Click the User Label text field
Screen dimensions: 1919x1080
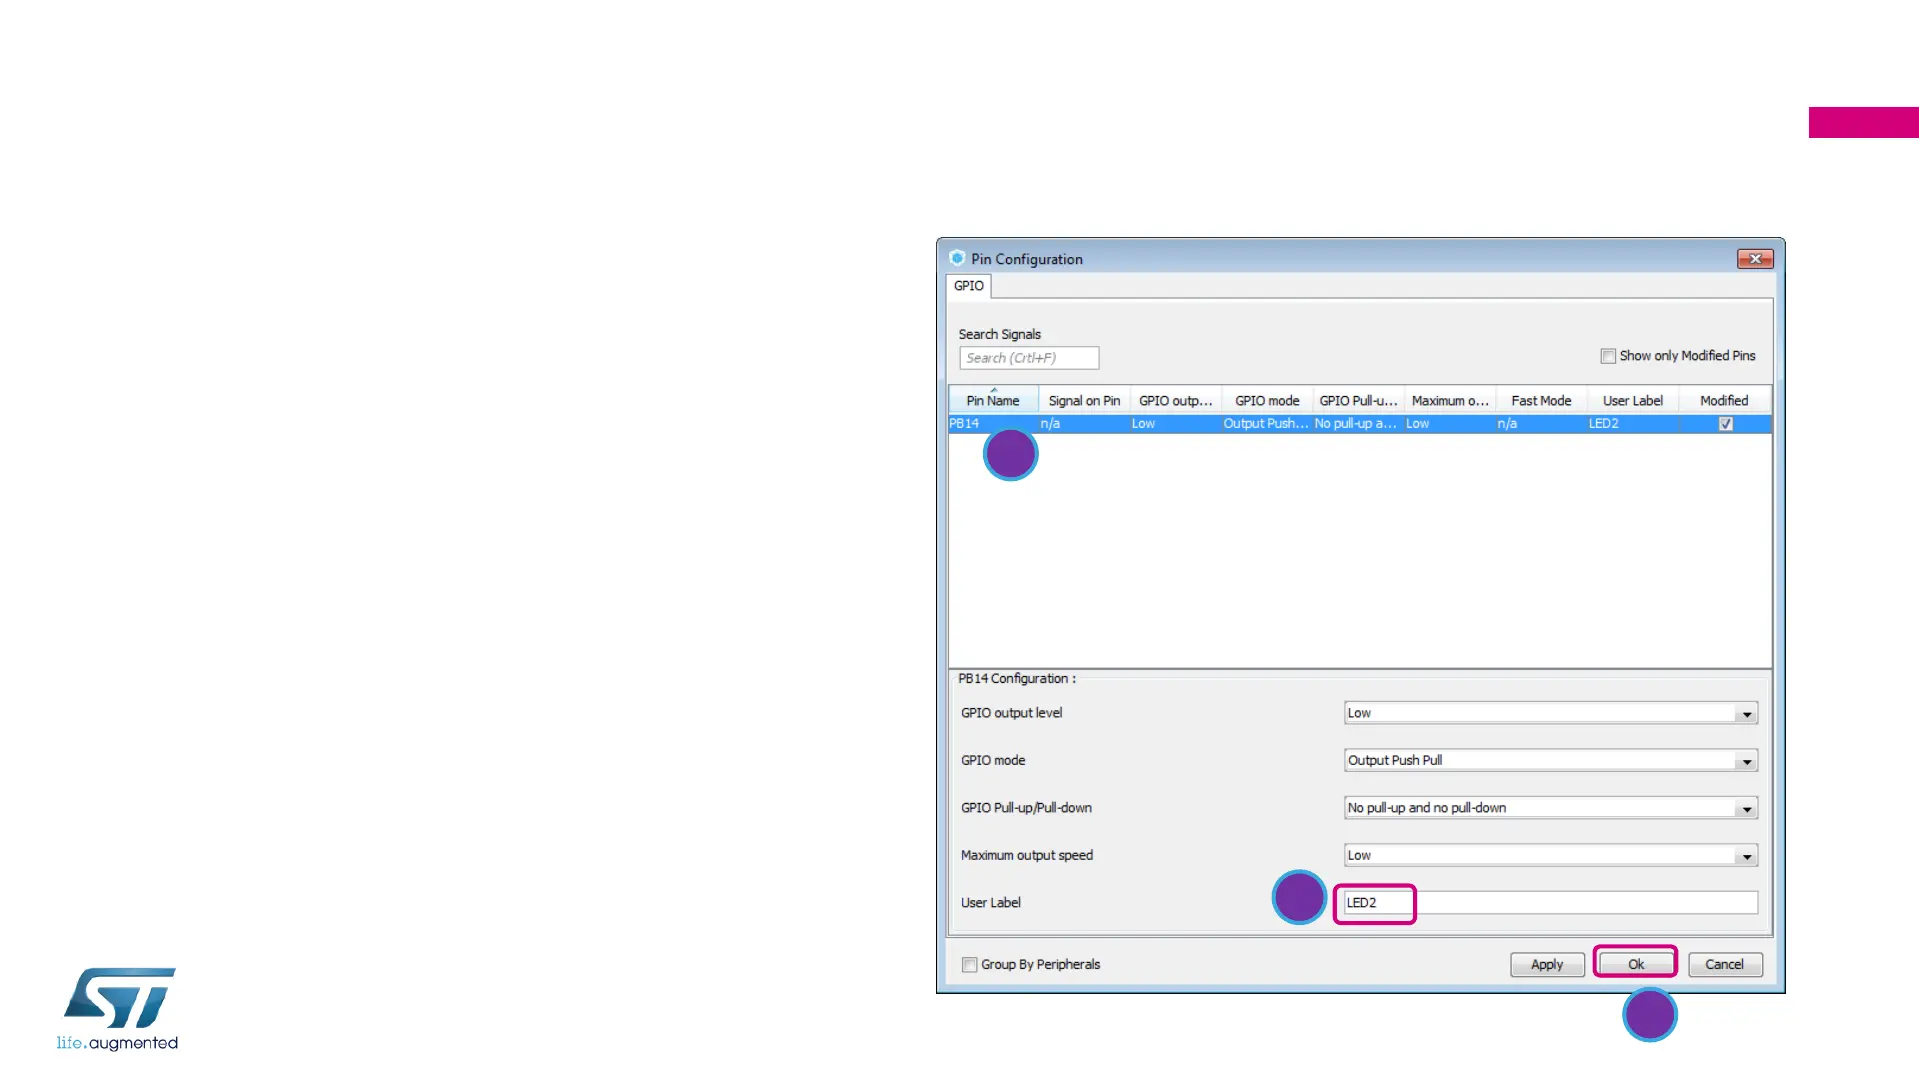click(1551, 903)
